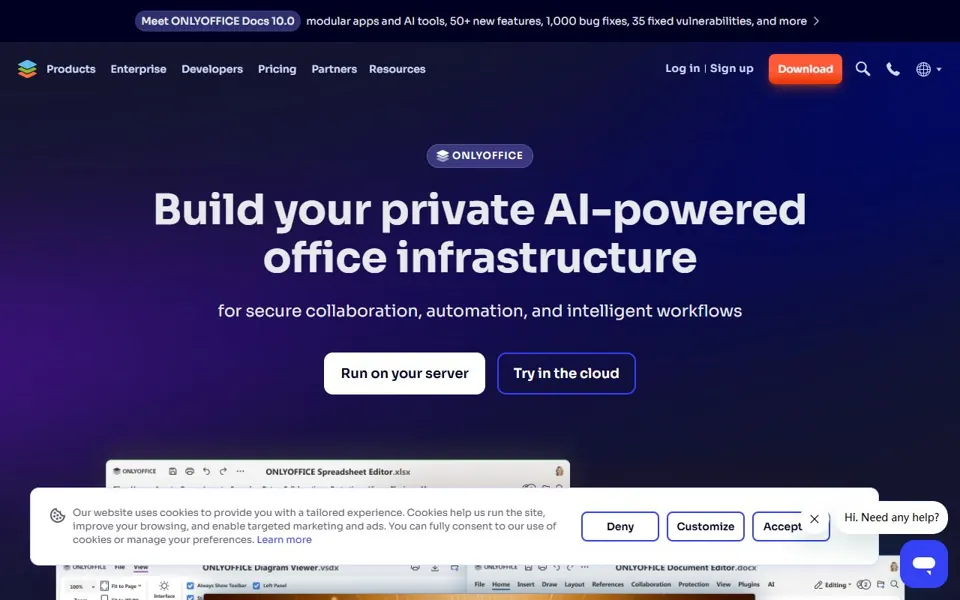Click the pencil Editing mode control
Viewport: 960px width, 600px height.
pos(832,585)
